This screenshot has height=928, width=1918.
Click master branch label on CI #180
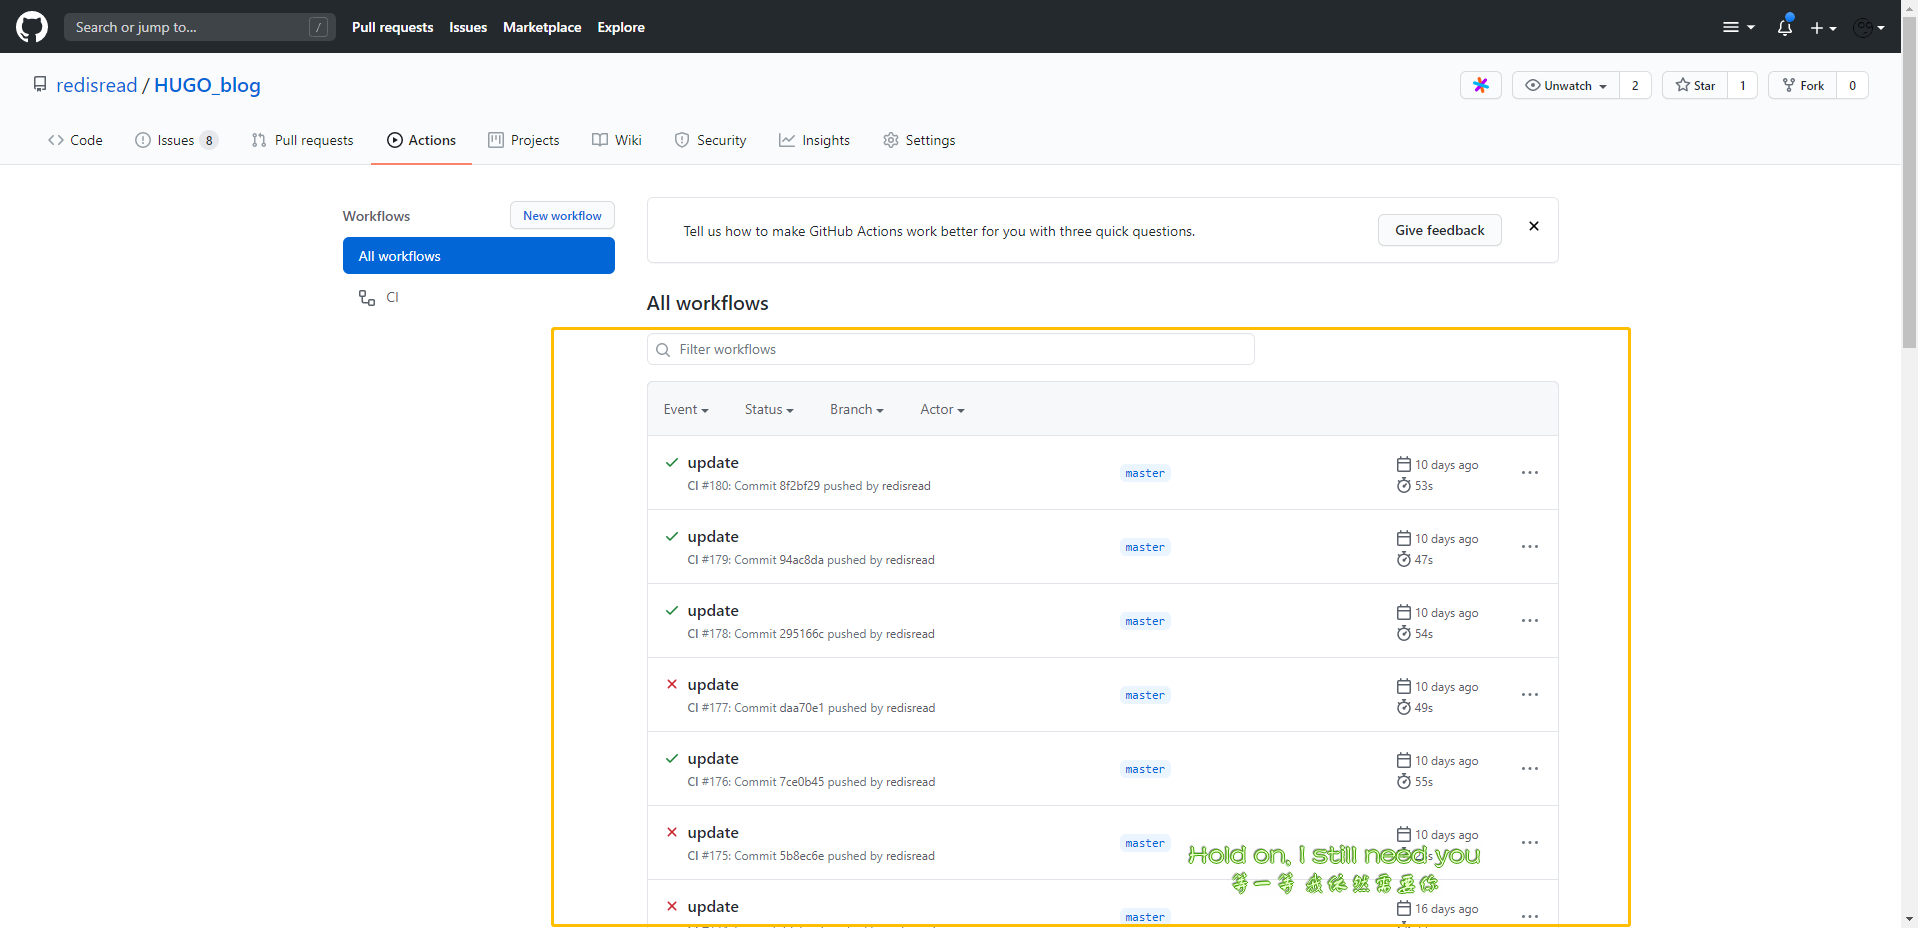[x=1145, y=473]
